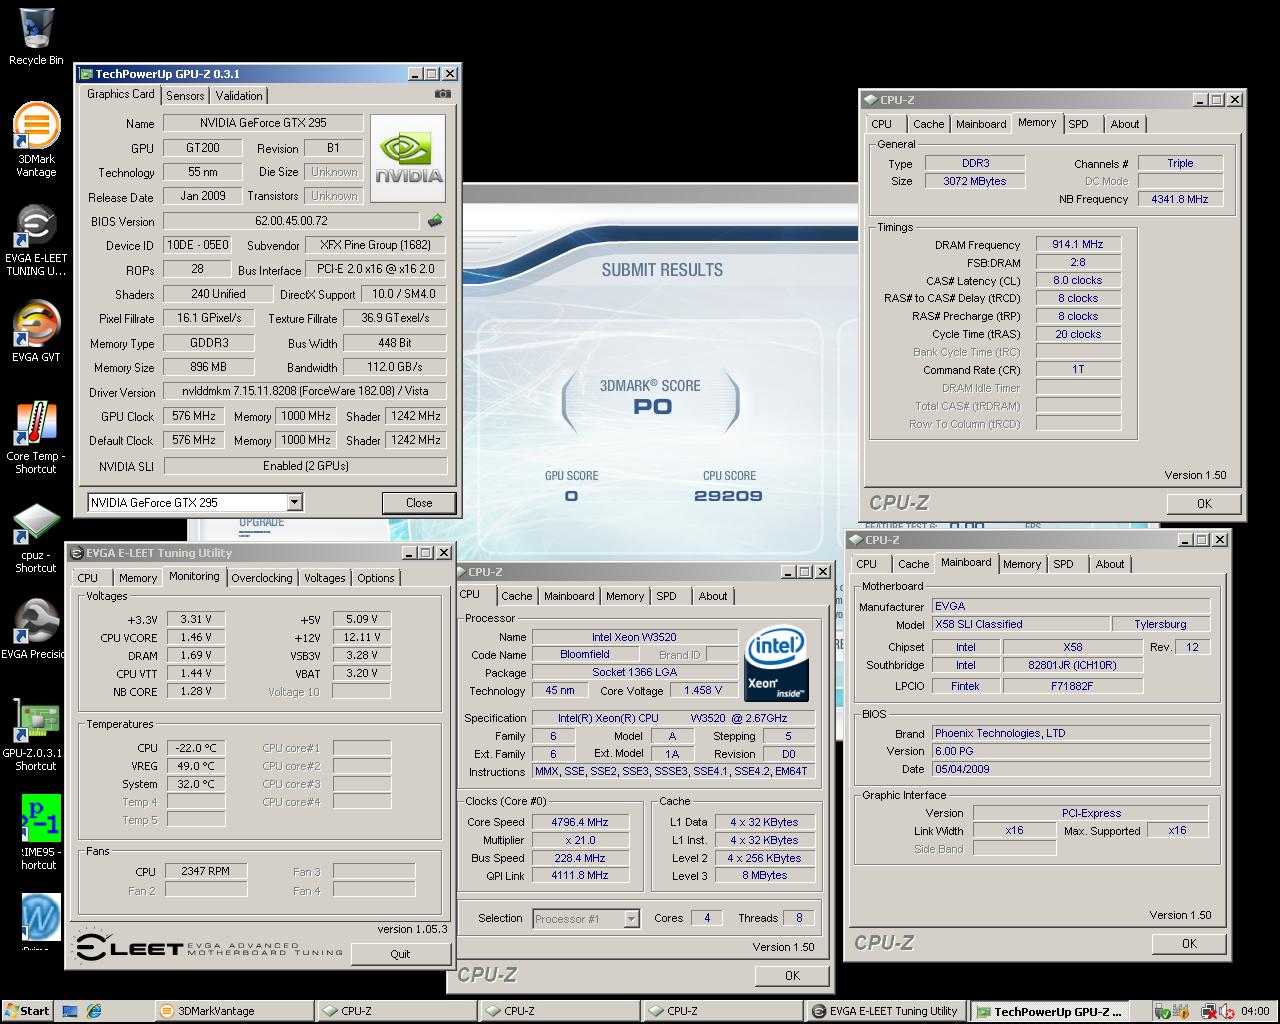1280x1024 pixels.
Task: Select Memory tab in CPU-Z Mainboard window
Action: 1022,564
